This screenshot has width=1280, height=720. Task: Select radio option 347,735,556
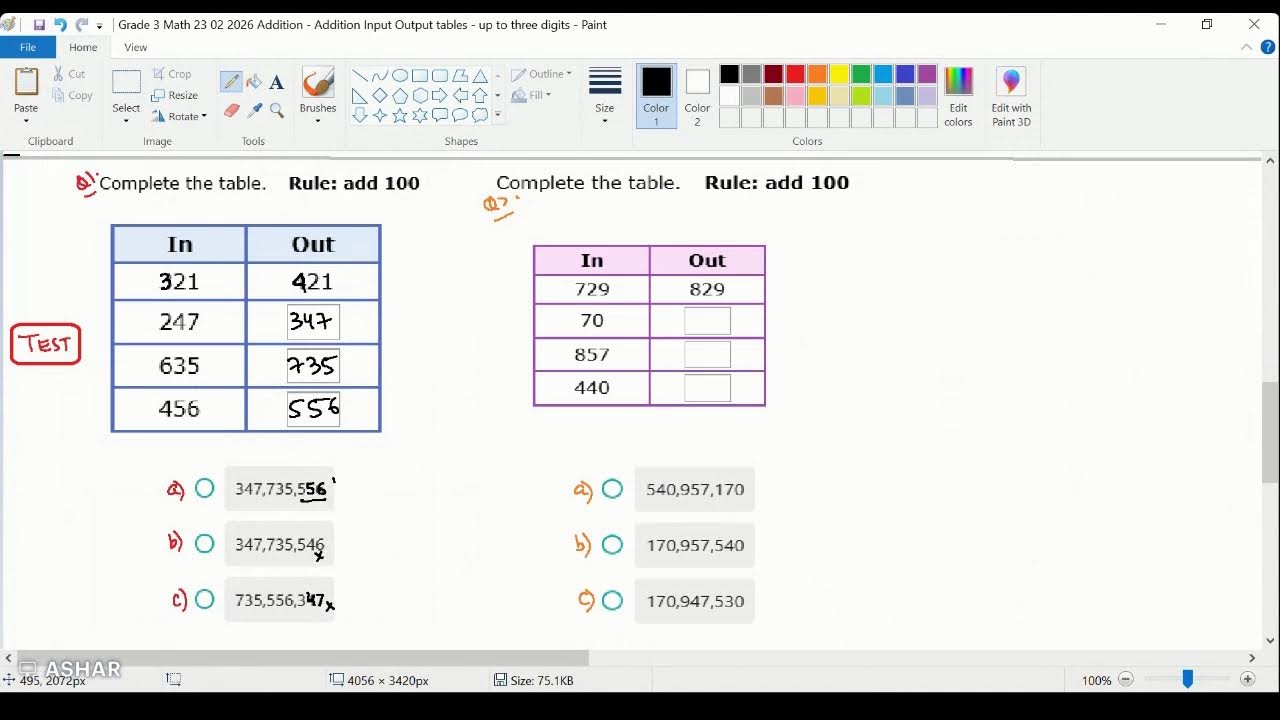pos(205,489)
